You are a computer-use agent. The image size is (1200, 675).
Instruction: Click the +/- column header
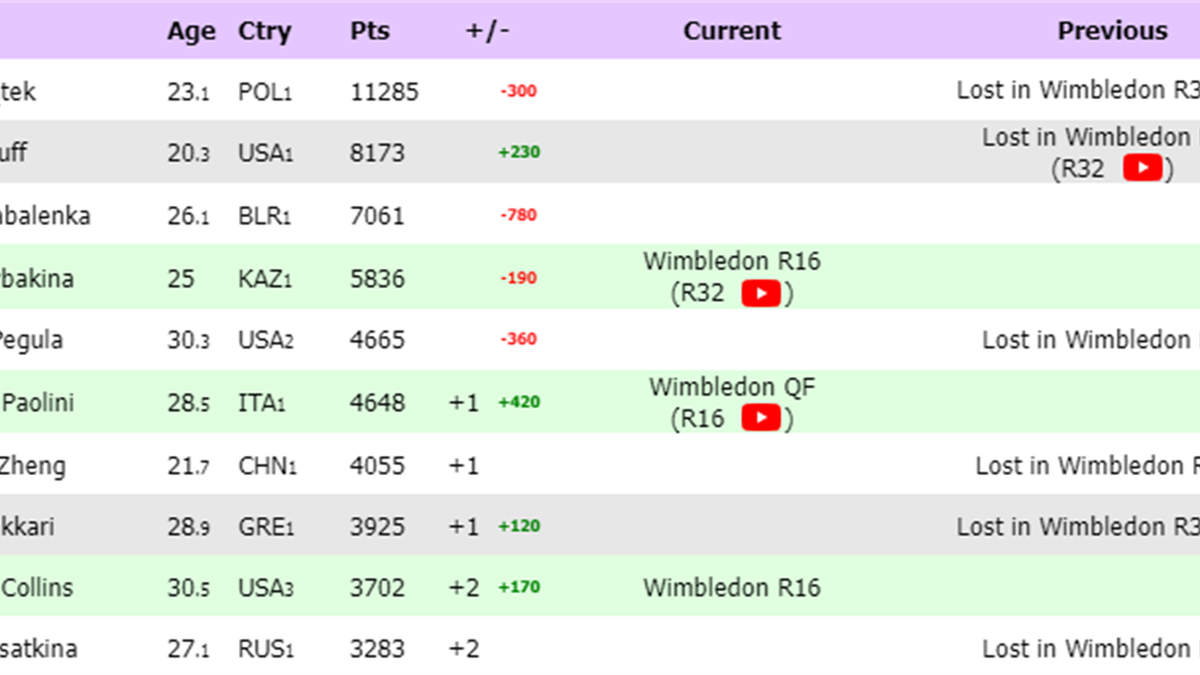point(488,31)
